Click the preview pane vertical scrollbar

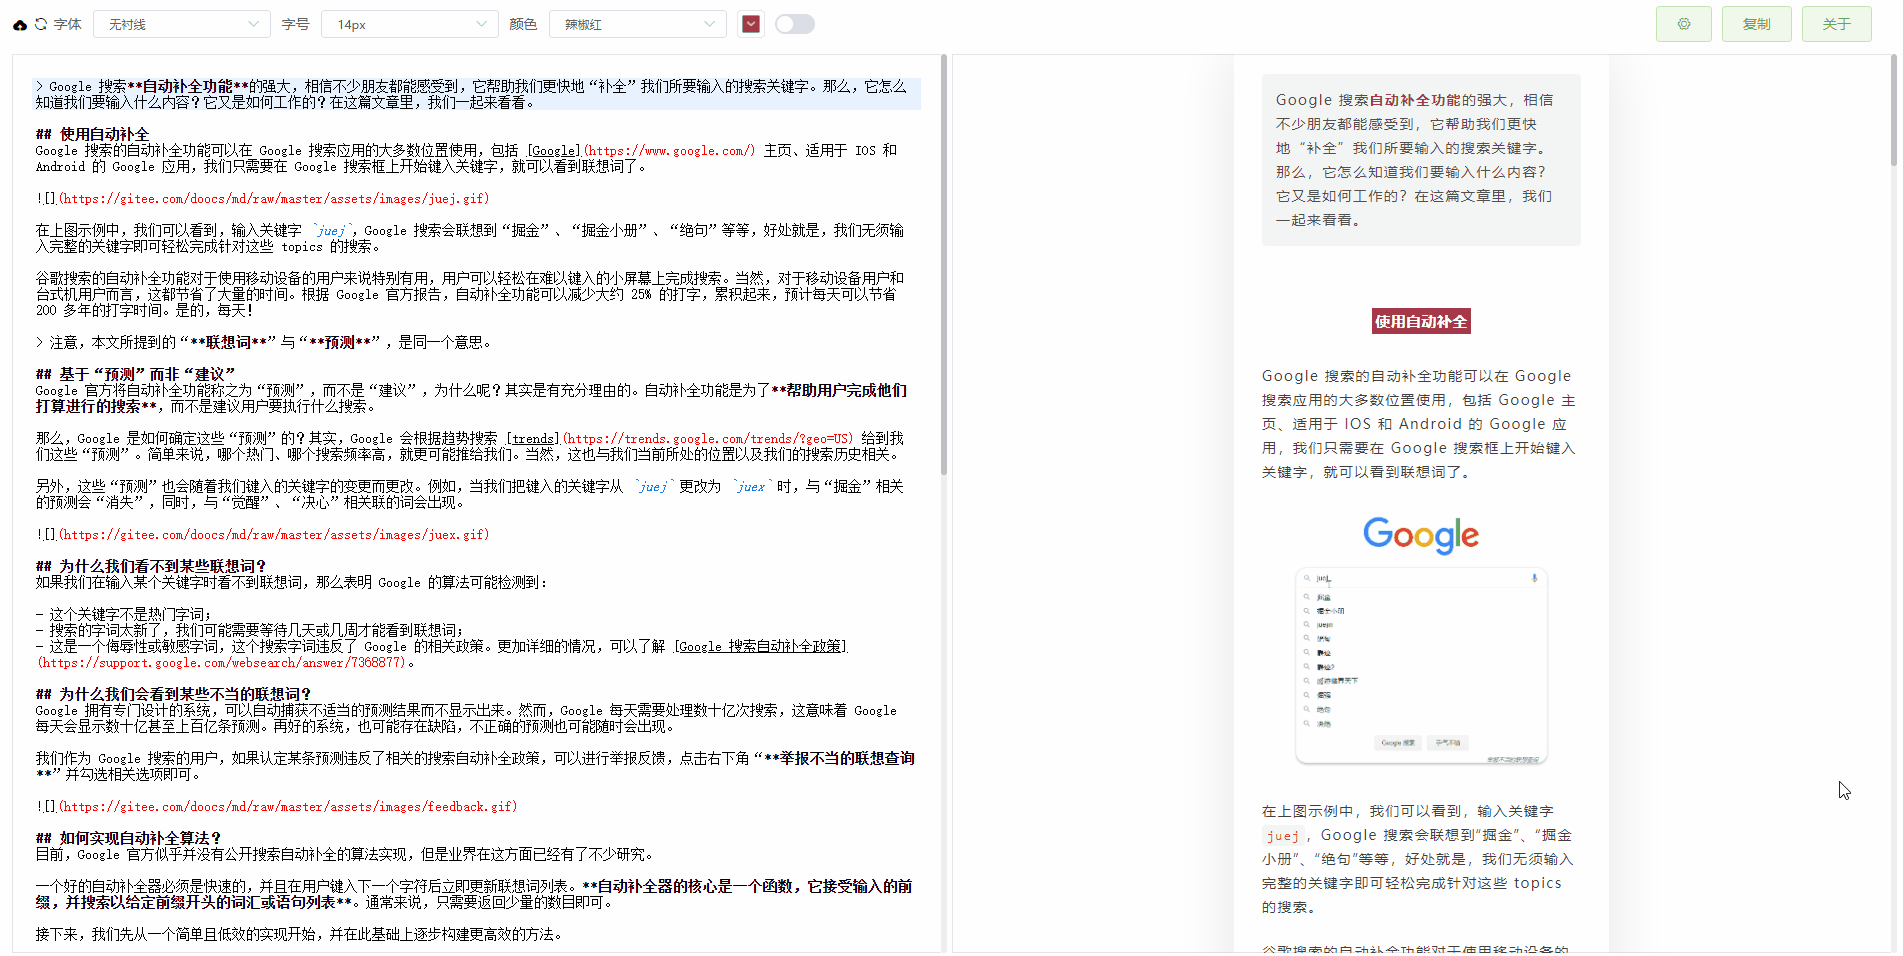coord(1892,110)
